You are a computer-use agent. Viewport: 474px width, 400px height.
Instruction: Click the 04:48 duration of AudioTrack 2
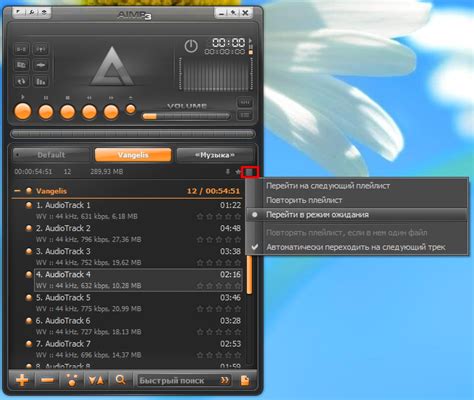[230, 228]
